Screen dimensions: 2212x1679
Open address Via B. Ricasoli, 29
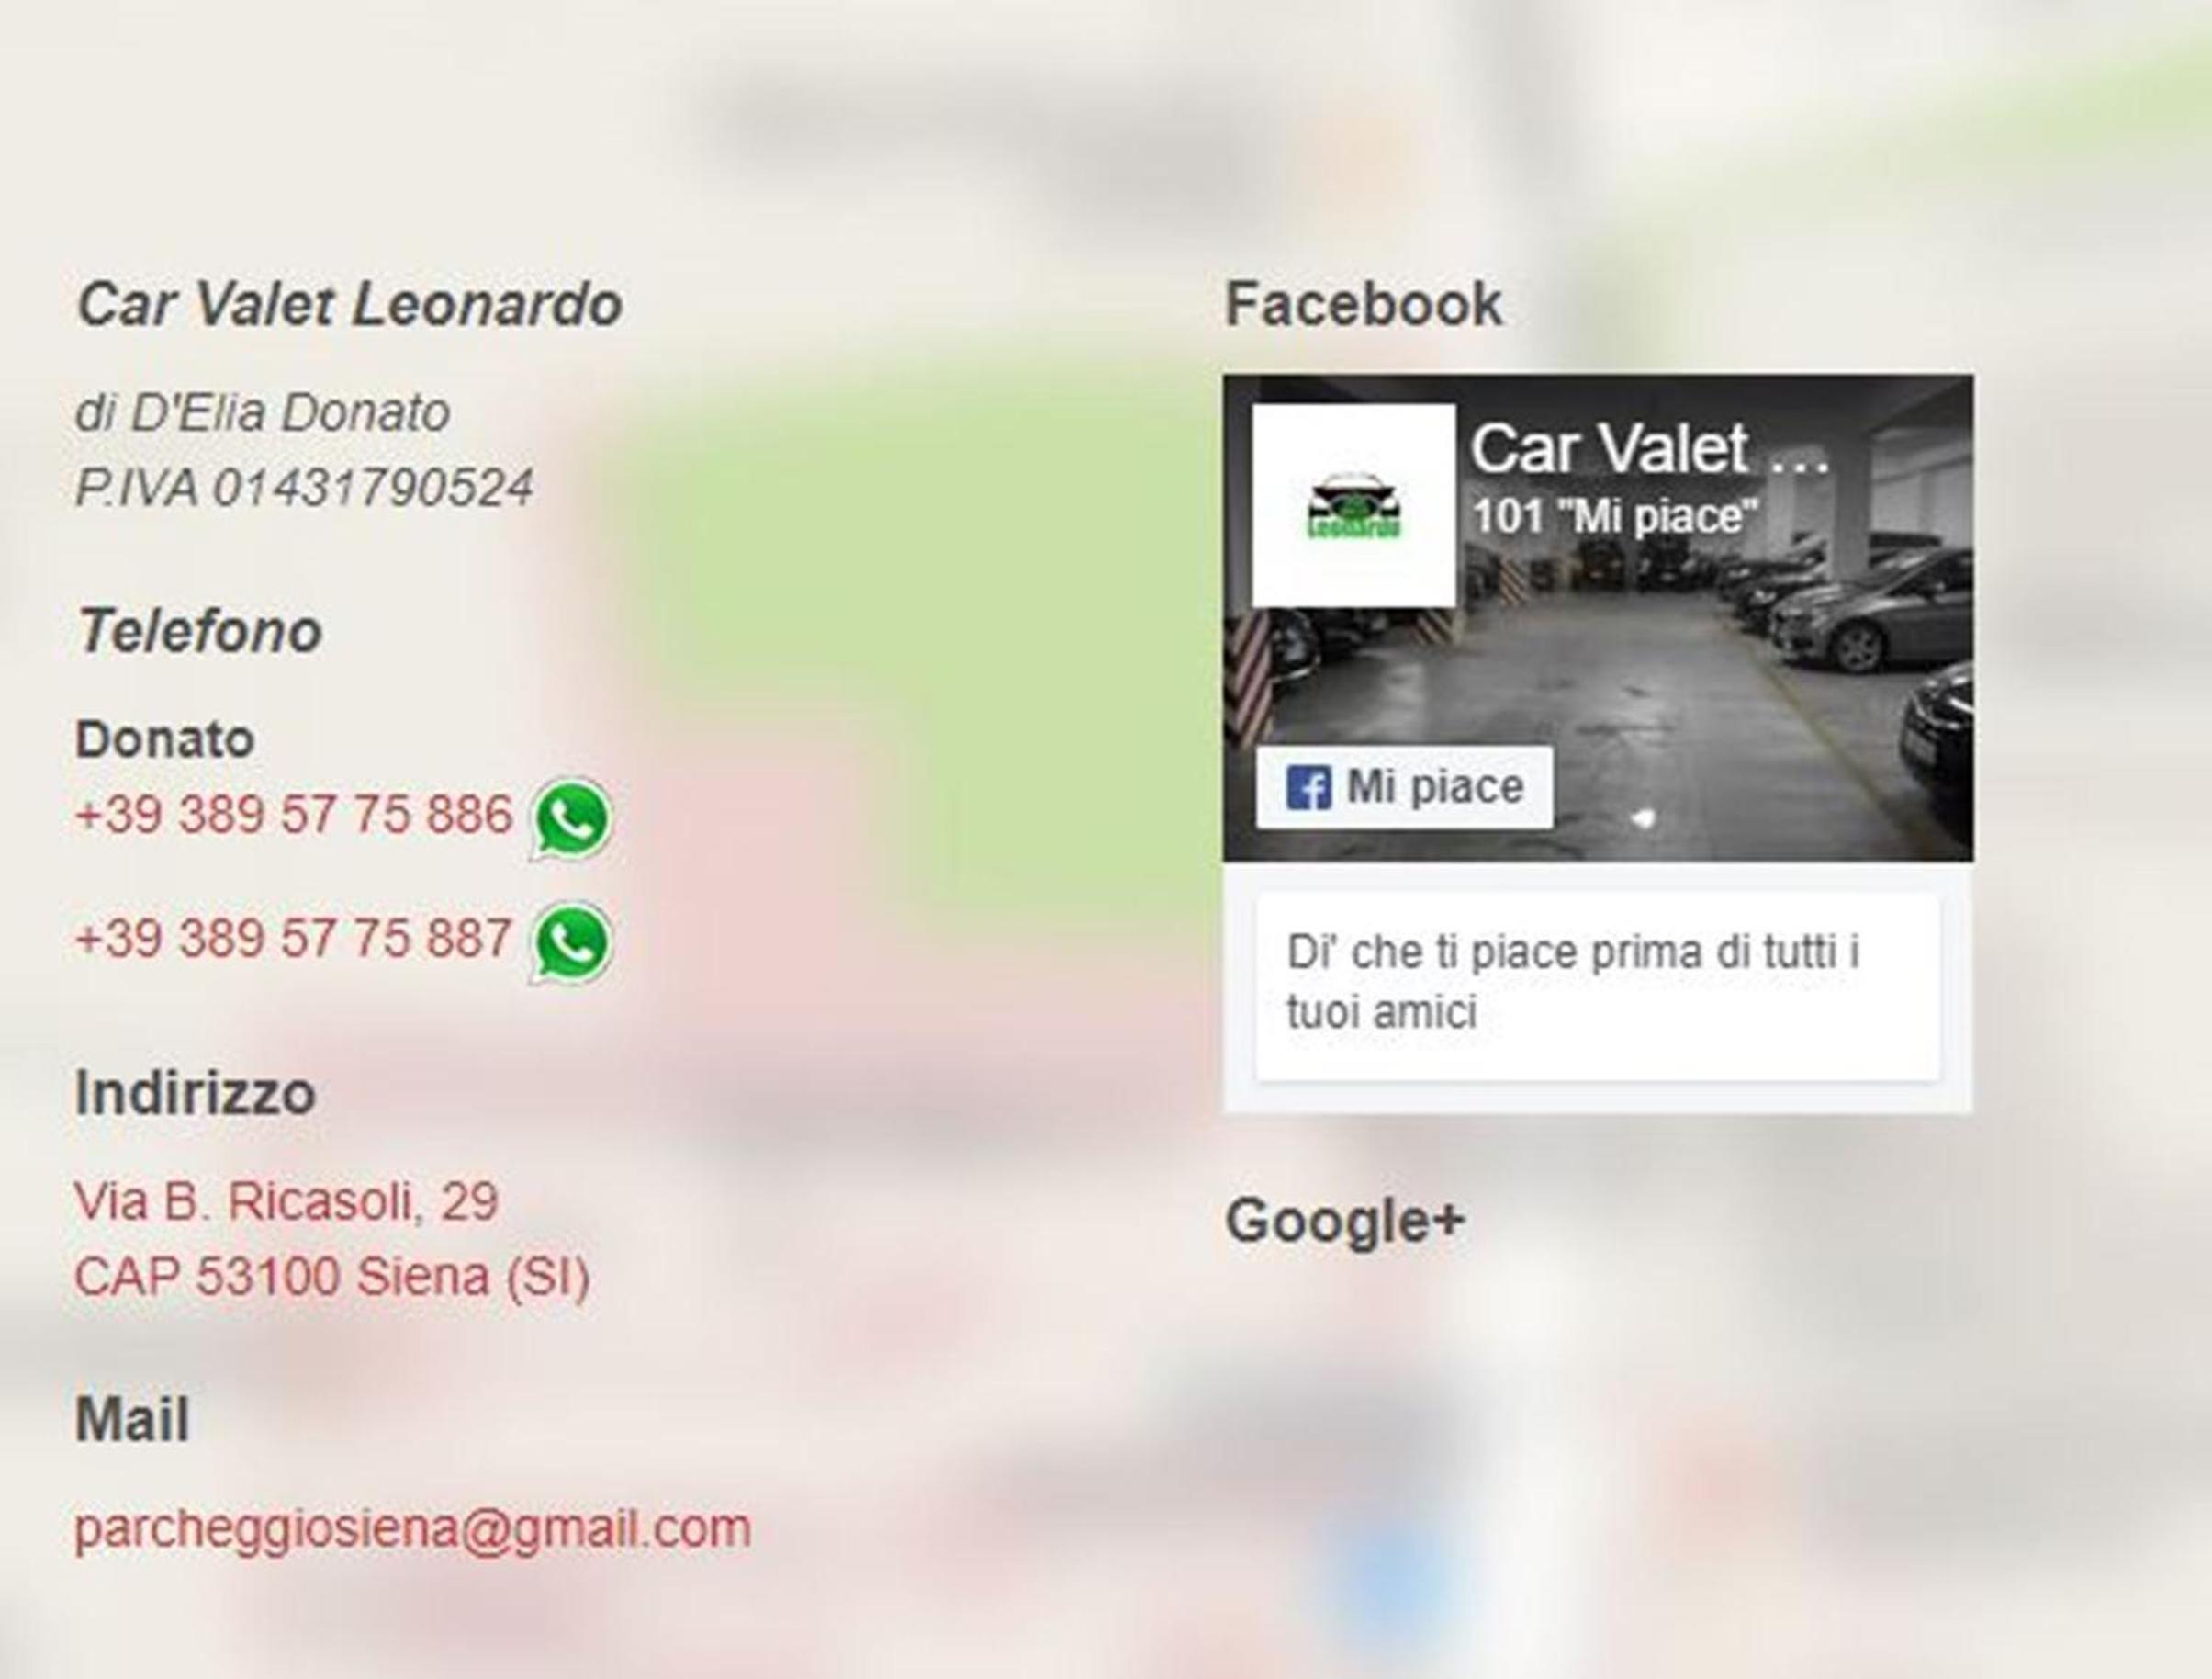pos(286,1201)
